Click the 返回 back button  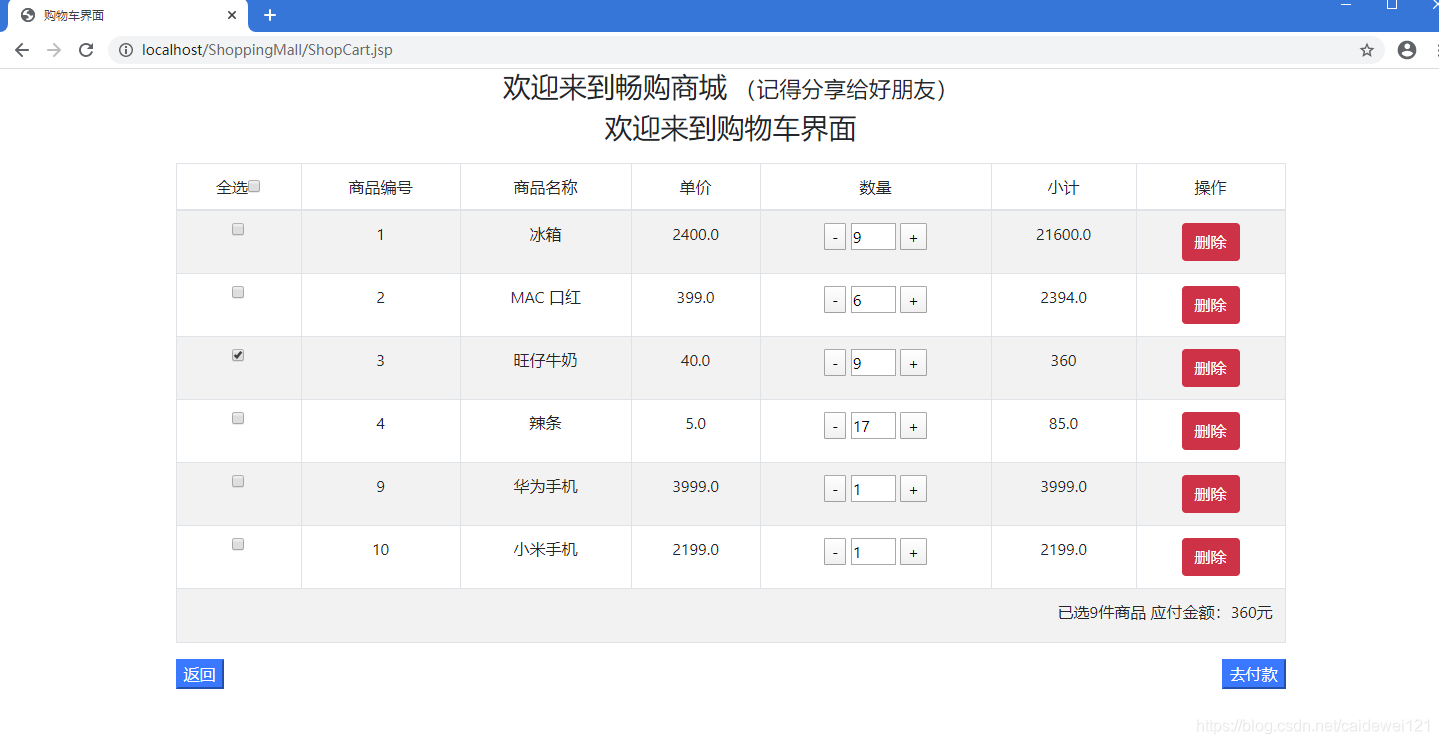[200, 675]
